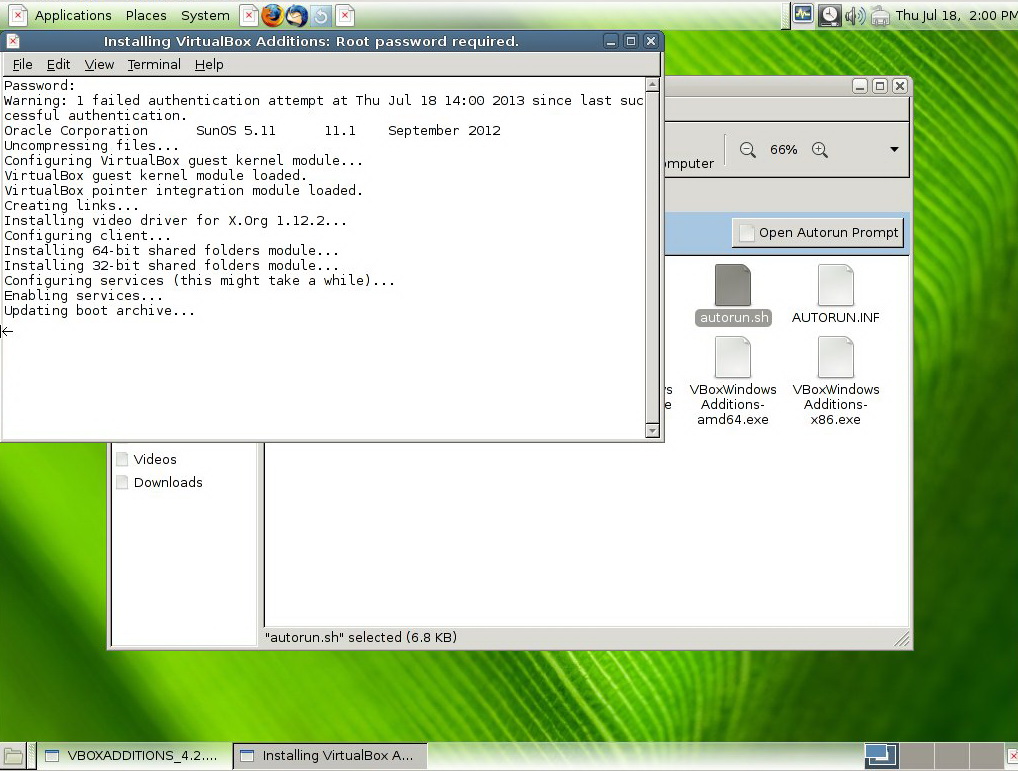The width and height of the screenshot is (1018, 771).
Task: Click the terminal window title bar icon
Action: point(13,42)
